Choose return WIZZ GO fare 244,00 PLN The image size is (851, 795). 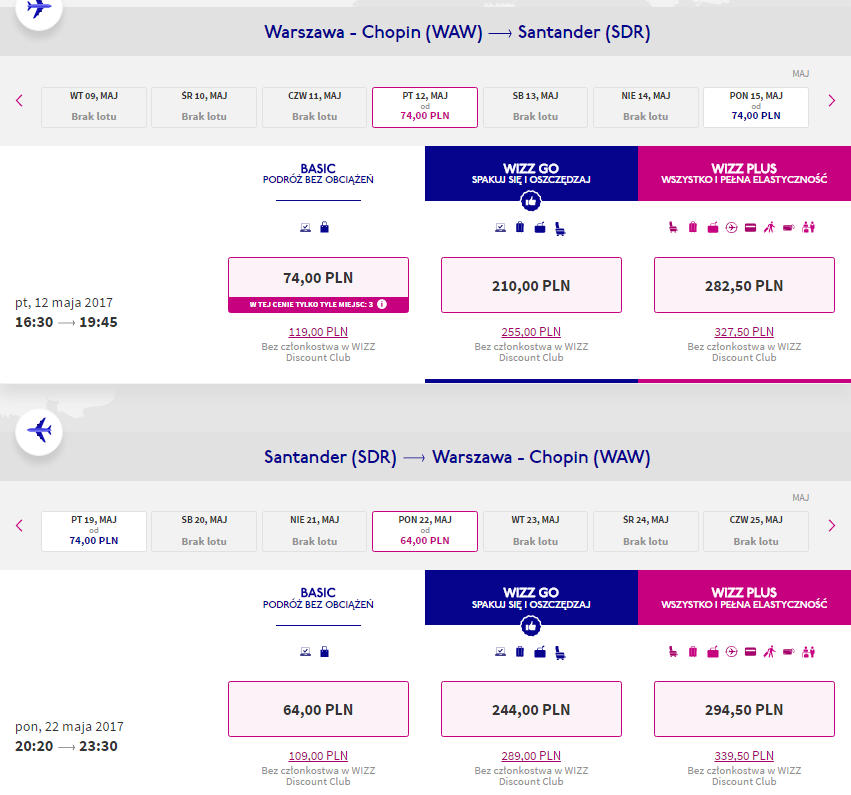pos(531,709)
